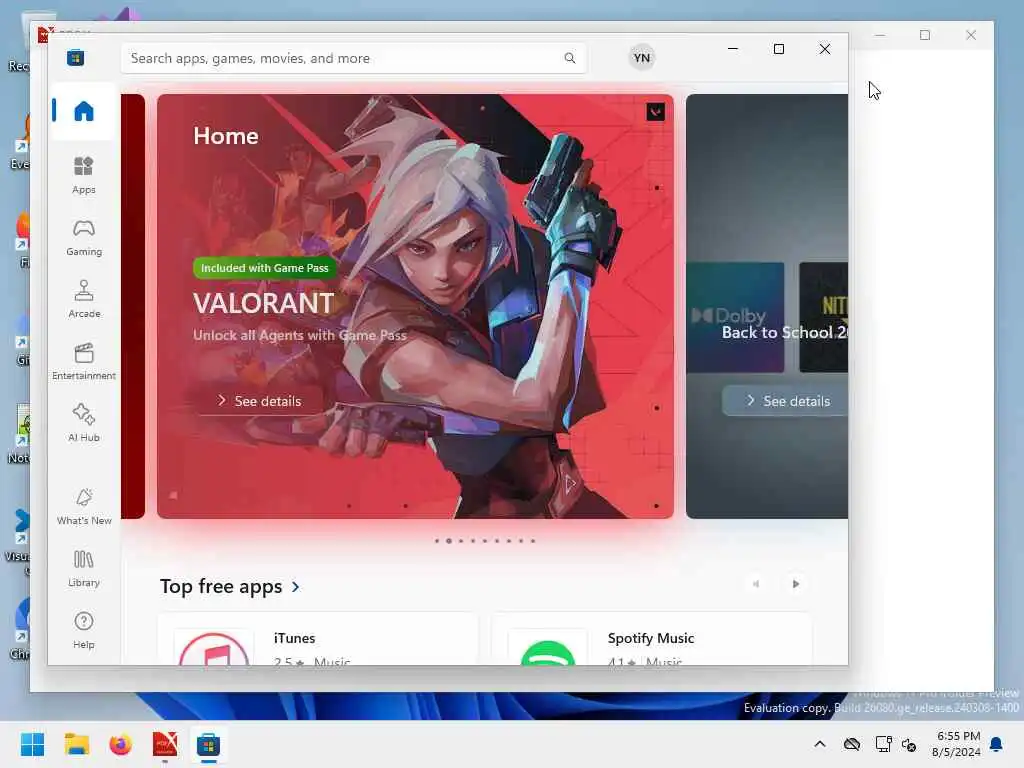
Task: Click the cloud sync tray icon
Action: point(852,744)
